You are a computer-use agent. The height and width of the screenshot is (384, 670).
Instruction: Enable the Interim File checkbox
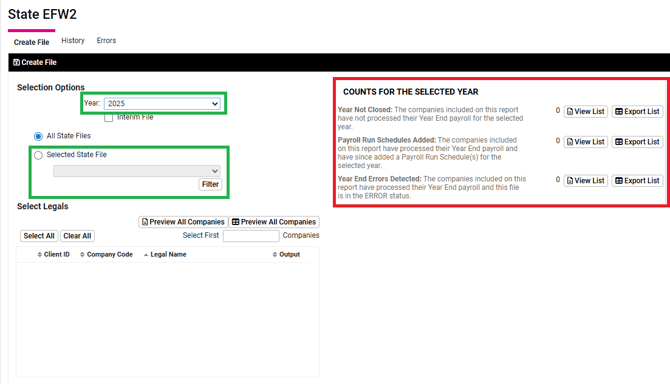click(109, 117)
